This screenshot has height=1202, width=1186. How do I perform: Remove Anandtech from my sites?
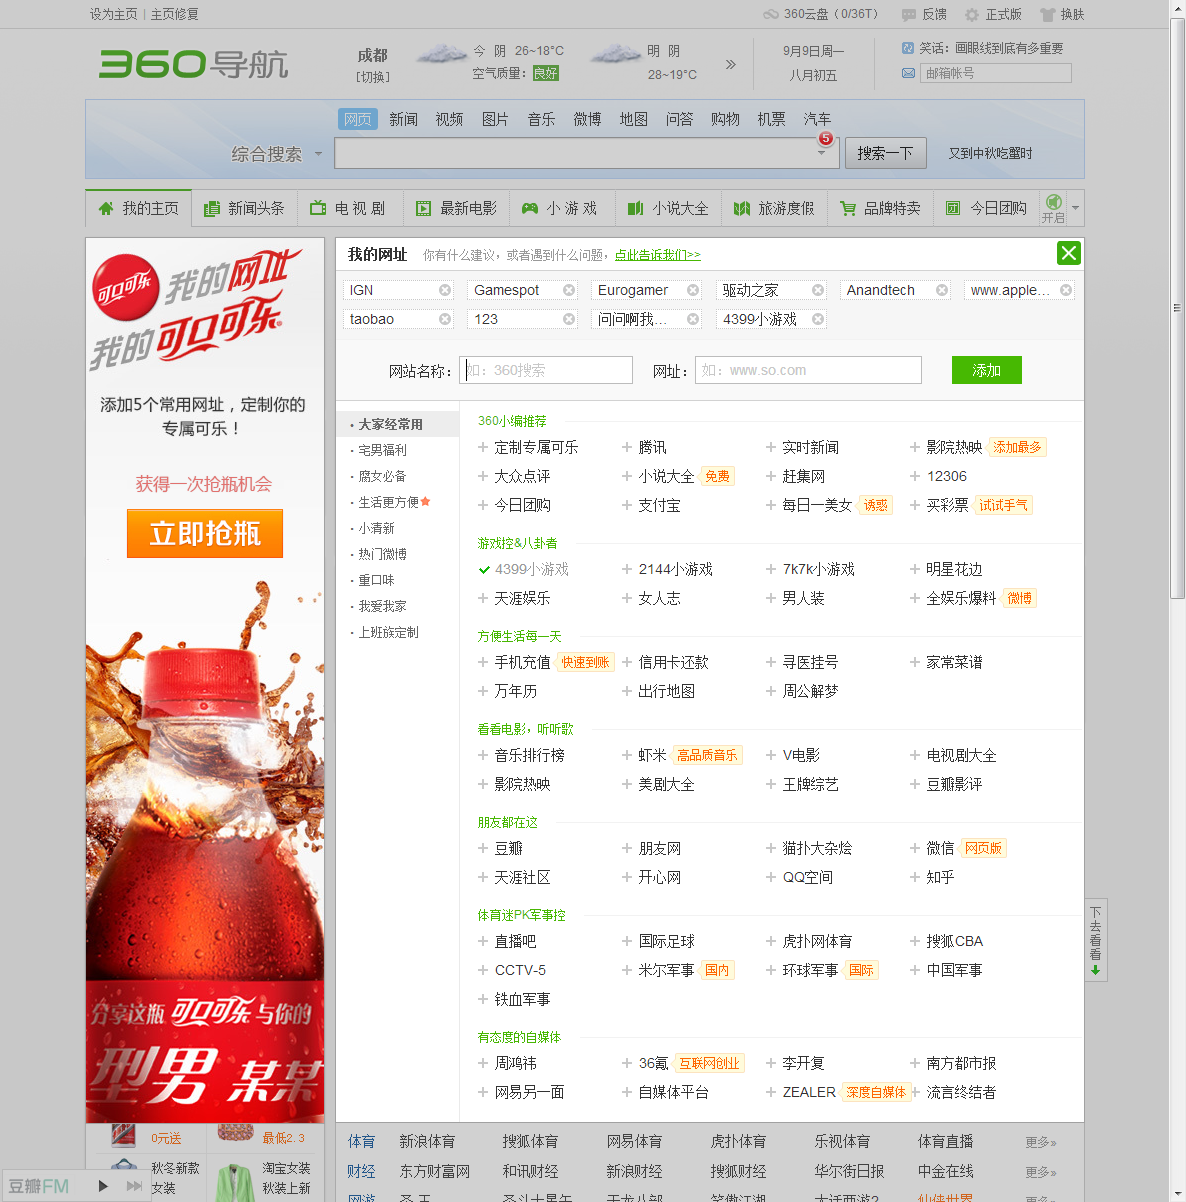pyautogui.click(x=942, y=290)
